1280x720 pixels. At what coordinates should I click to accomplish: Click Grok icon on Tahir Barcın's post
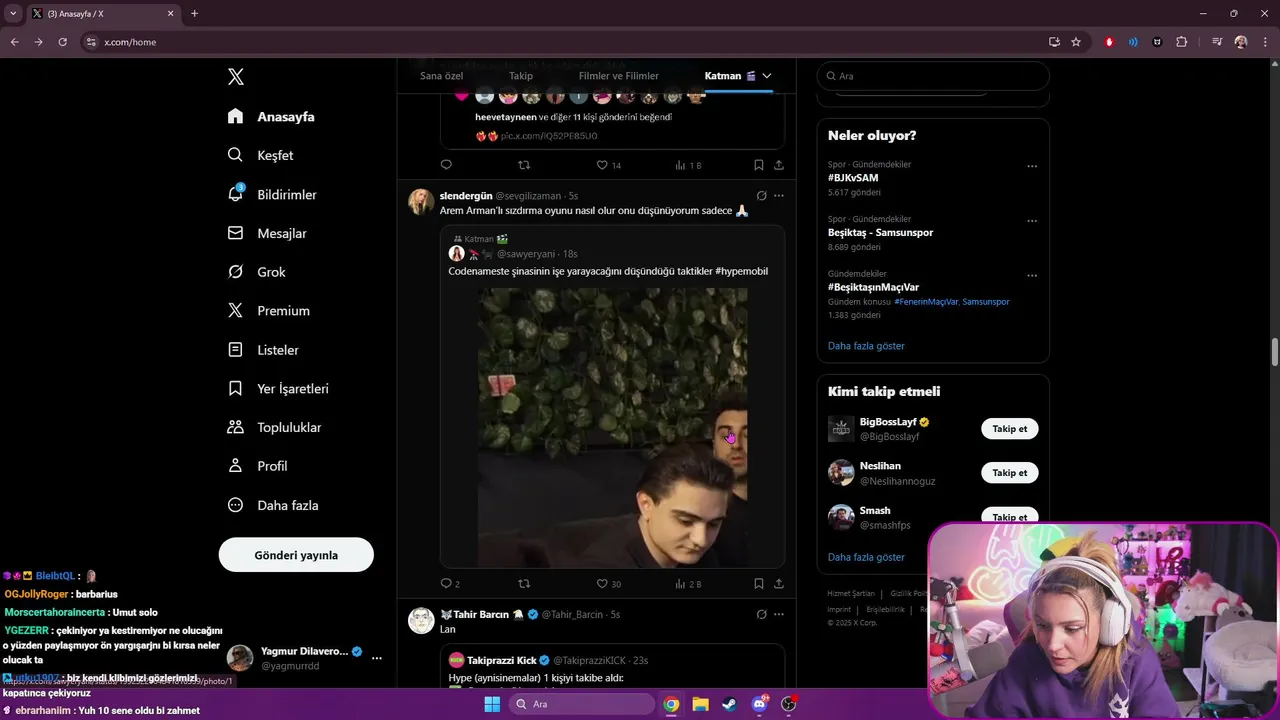coord(761,614)
